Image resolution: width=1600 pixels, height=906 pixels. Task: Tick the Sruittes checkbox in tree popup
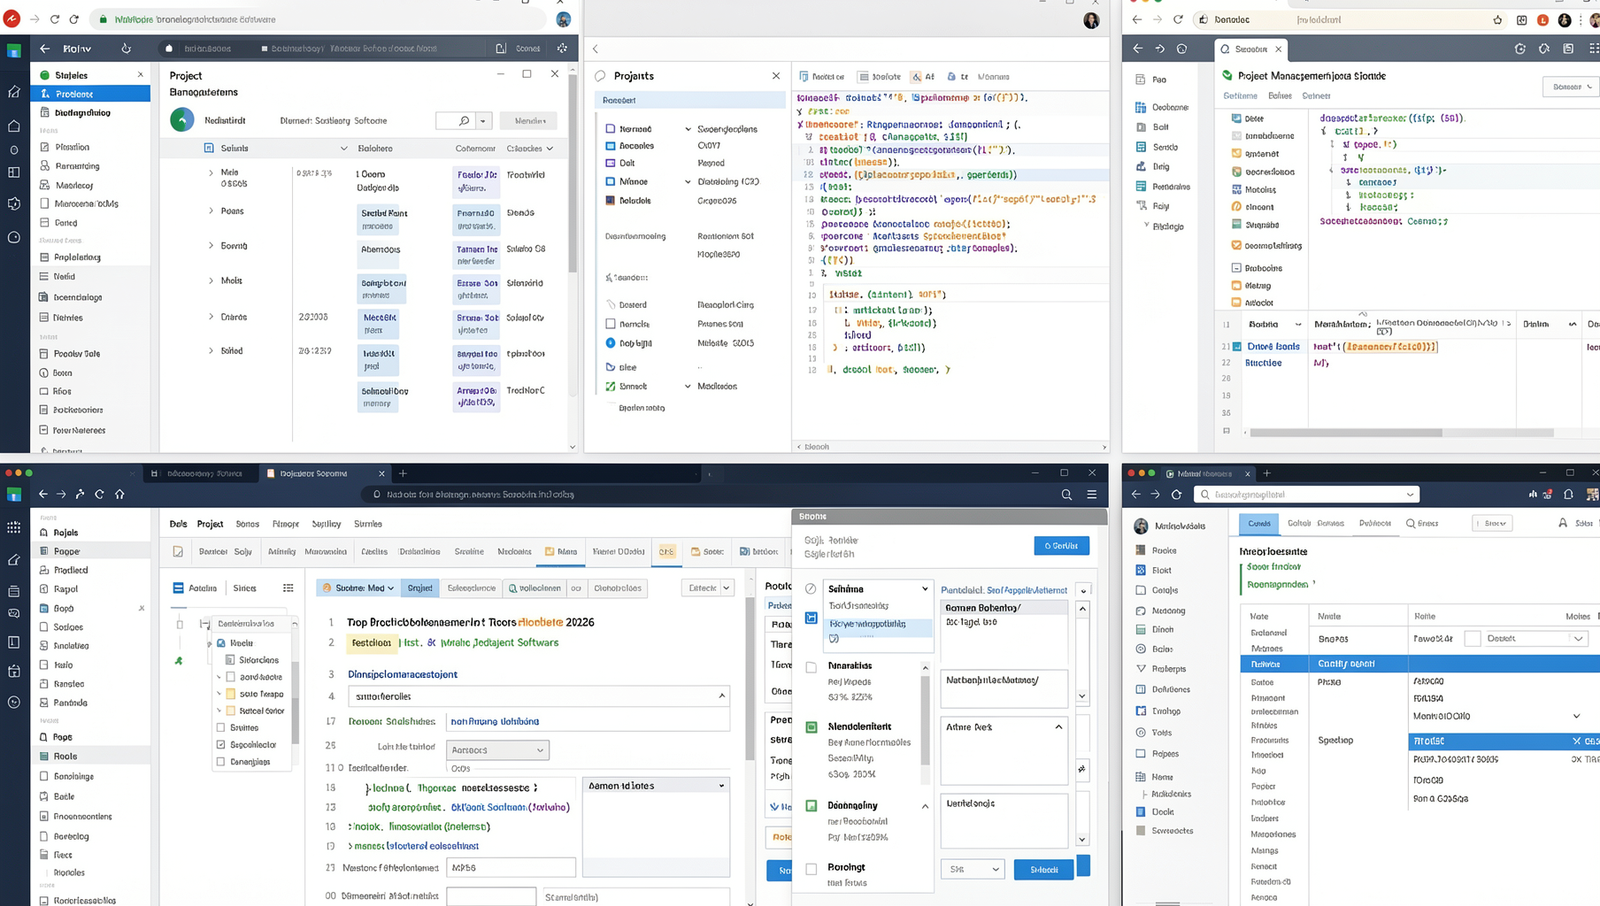tap(221, 727)
